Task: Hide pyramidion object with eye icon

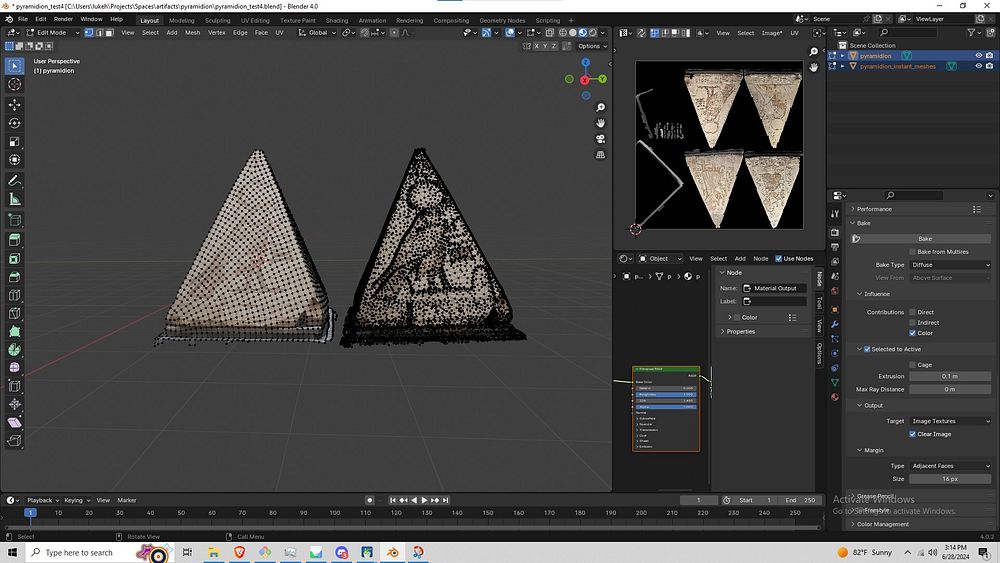Action: click(x=978, y=56)
